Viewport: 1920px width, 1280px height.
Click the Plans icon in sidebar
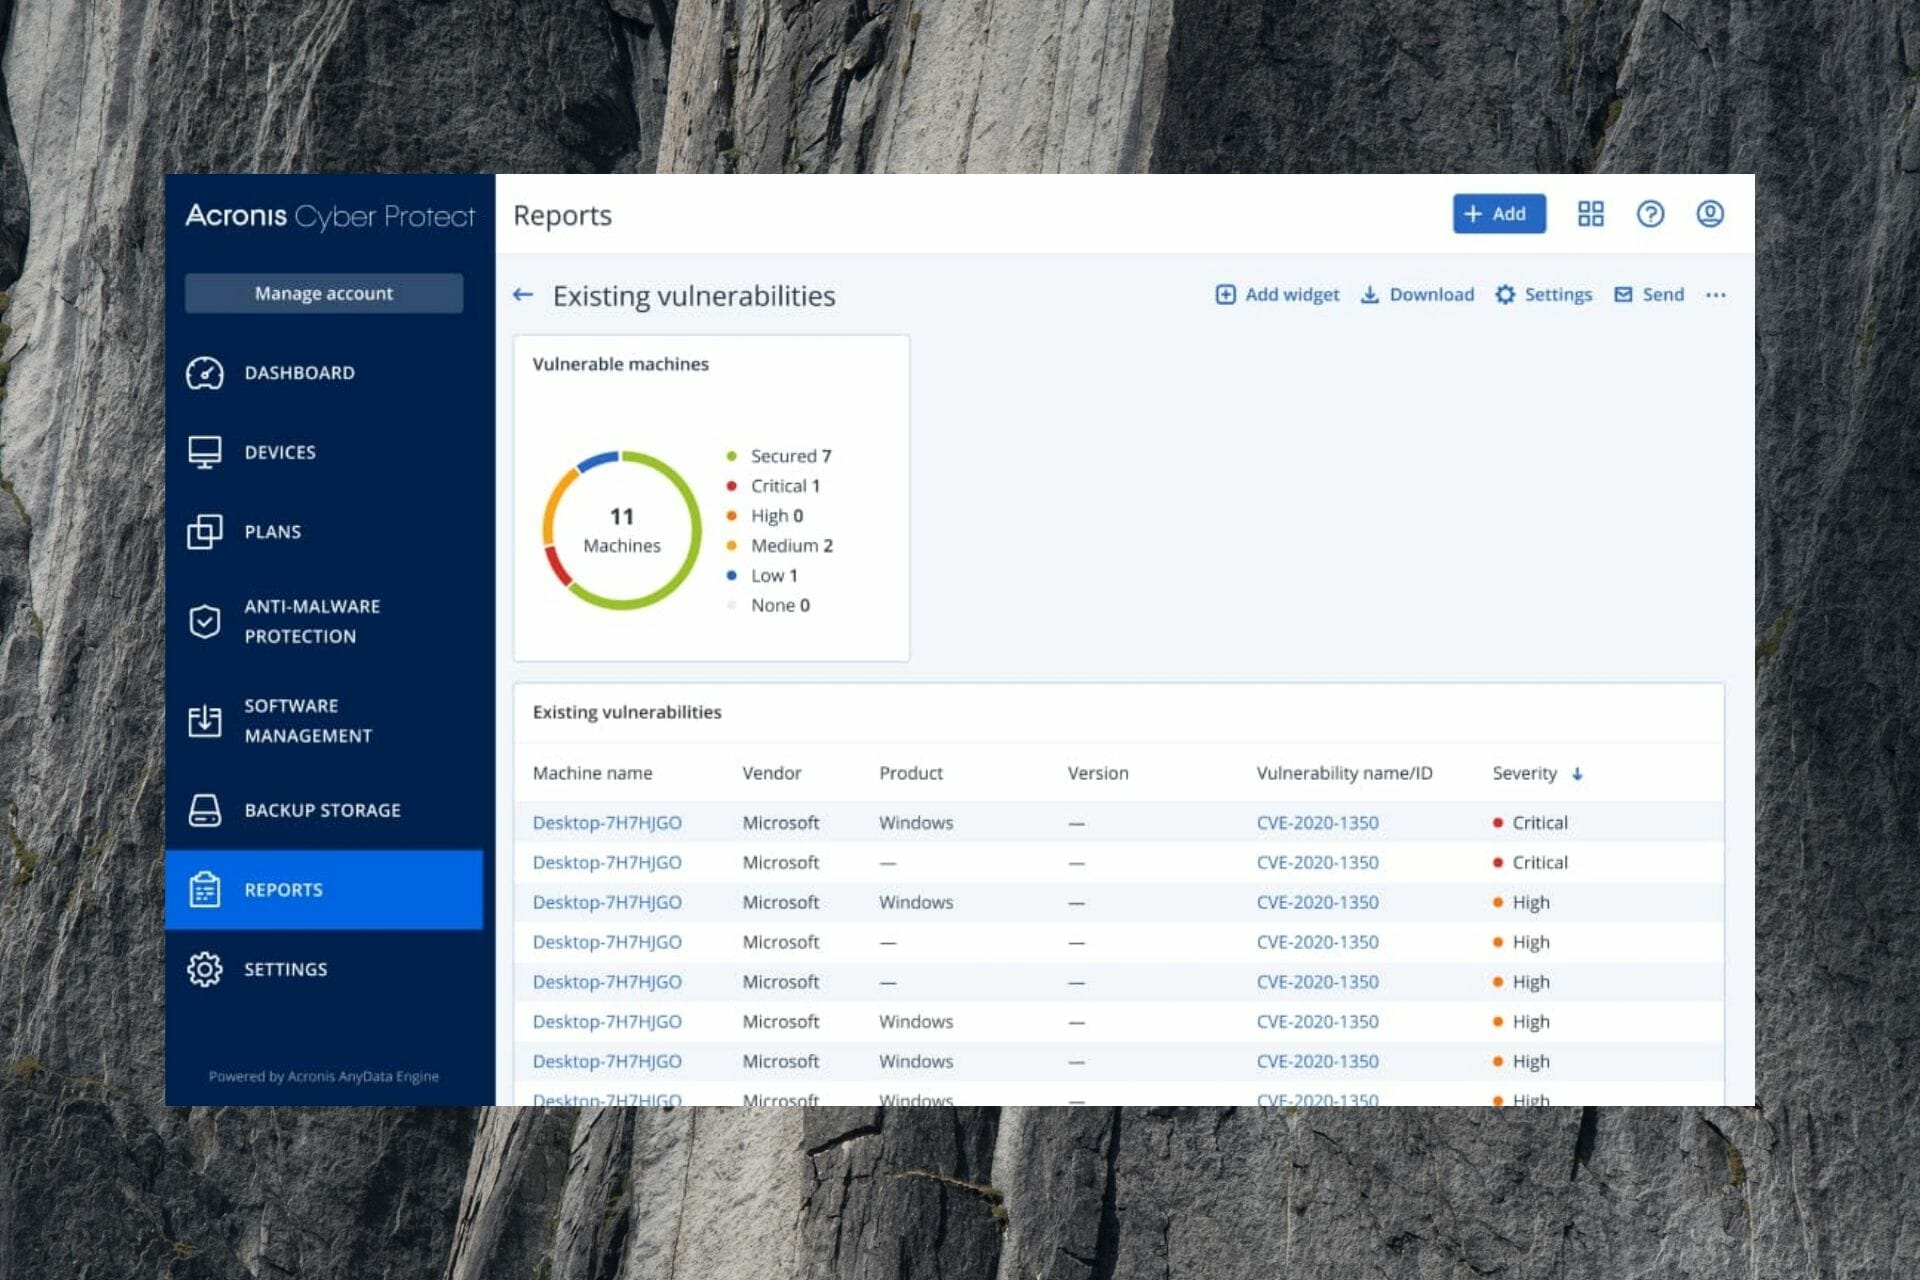(x=204, y=531)
